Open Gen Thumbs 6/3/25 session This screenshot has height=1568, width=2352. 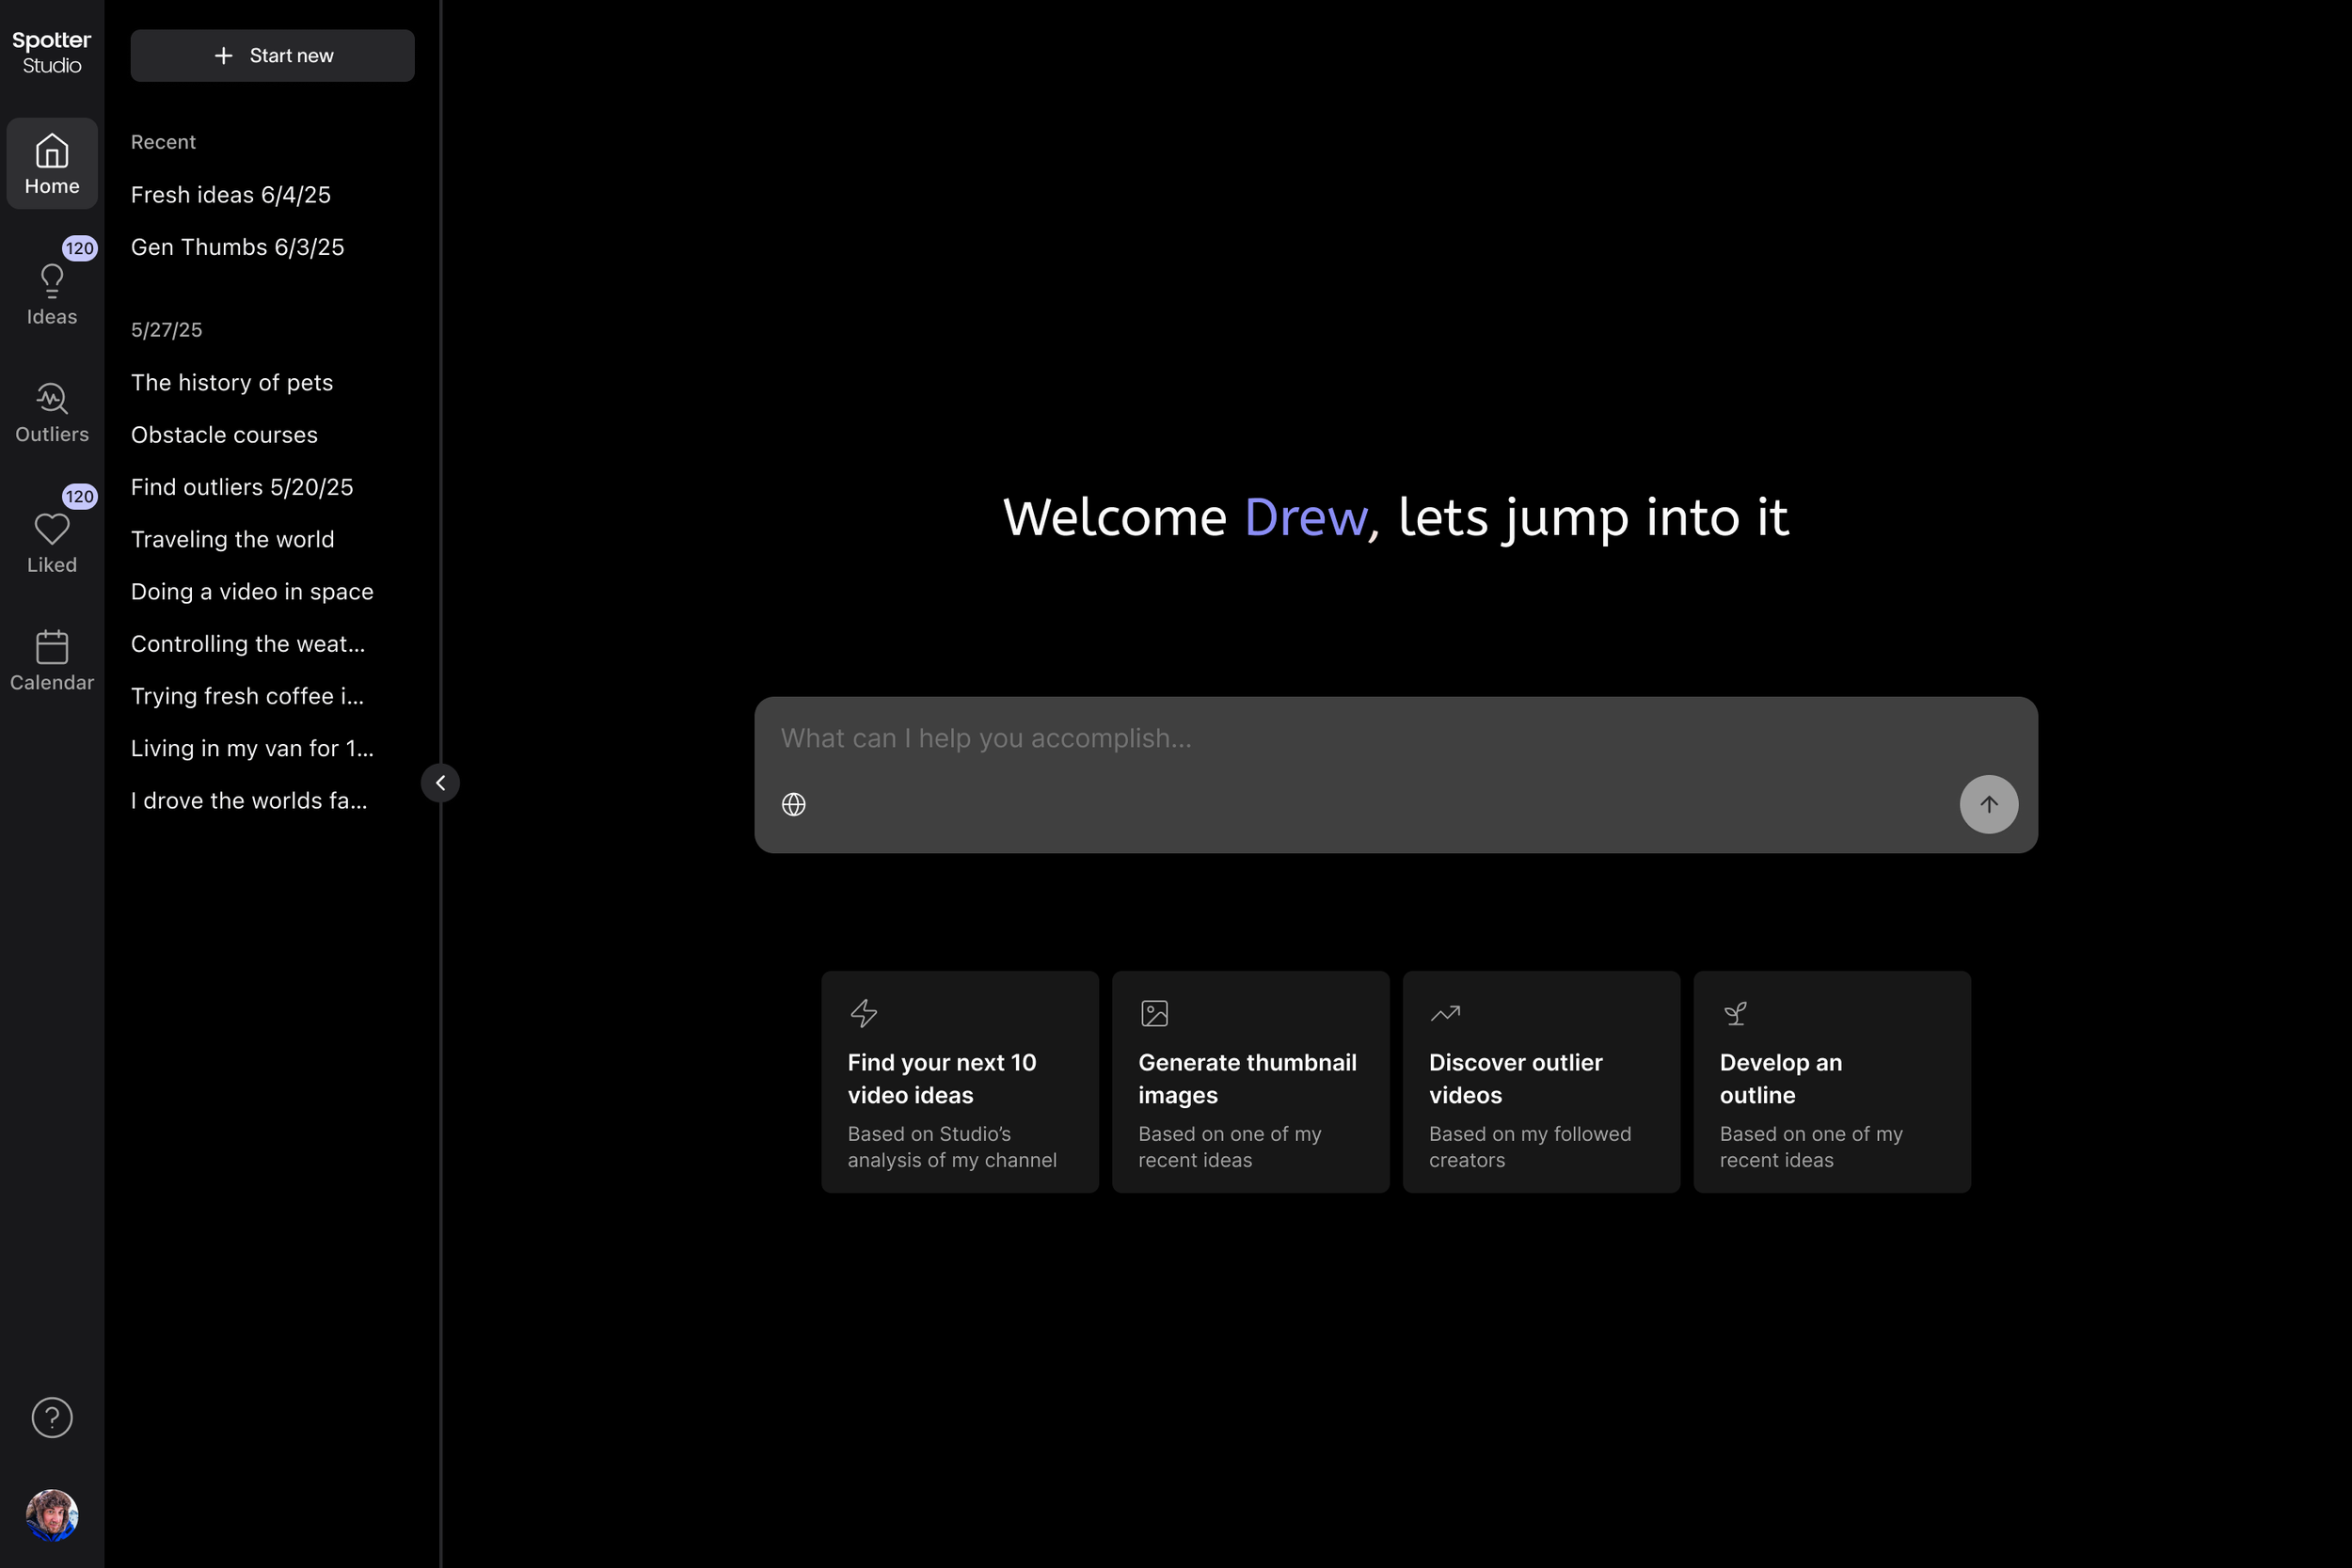click(237, 247)
